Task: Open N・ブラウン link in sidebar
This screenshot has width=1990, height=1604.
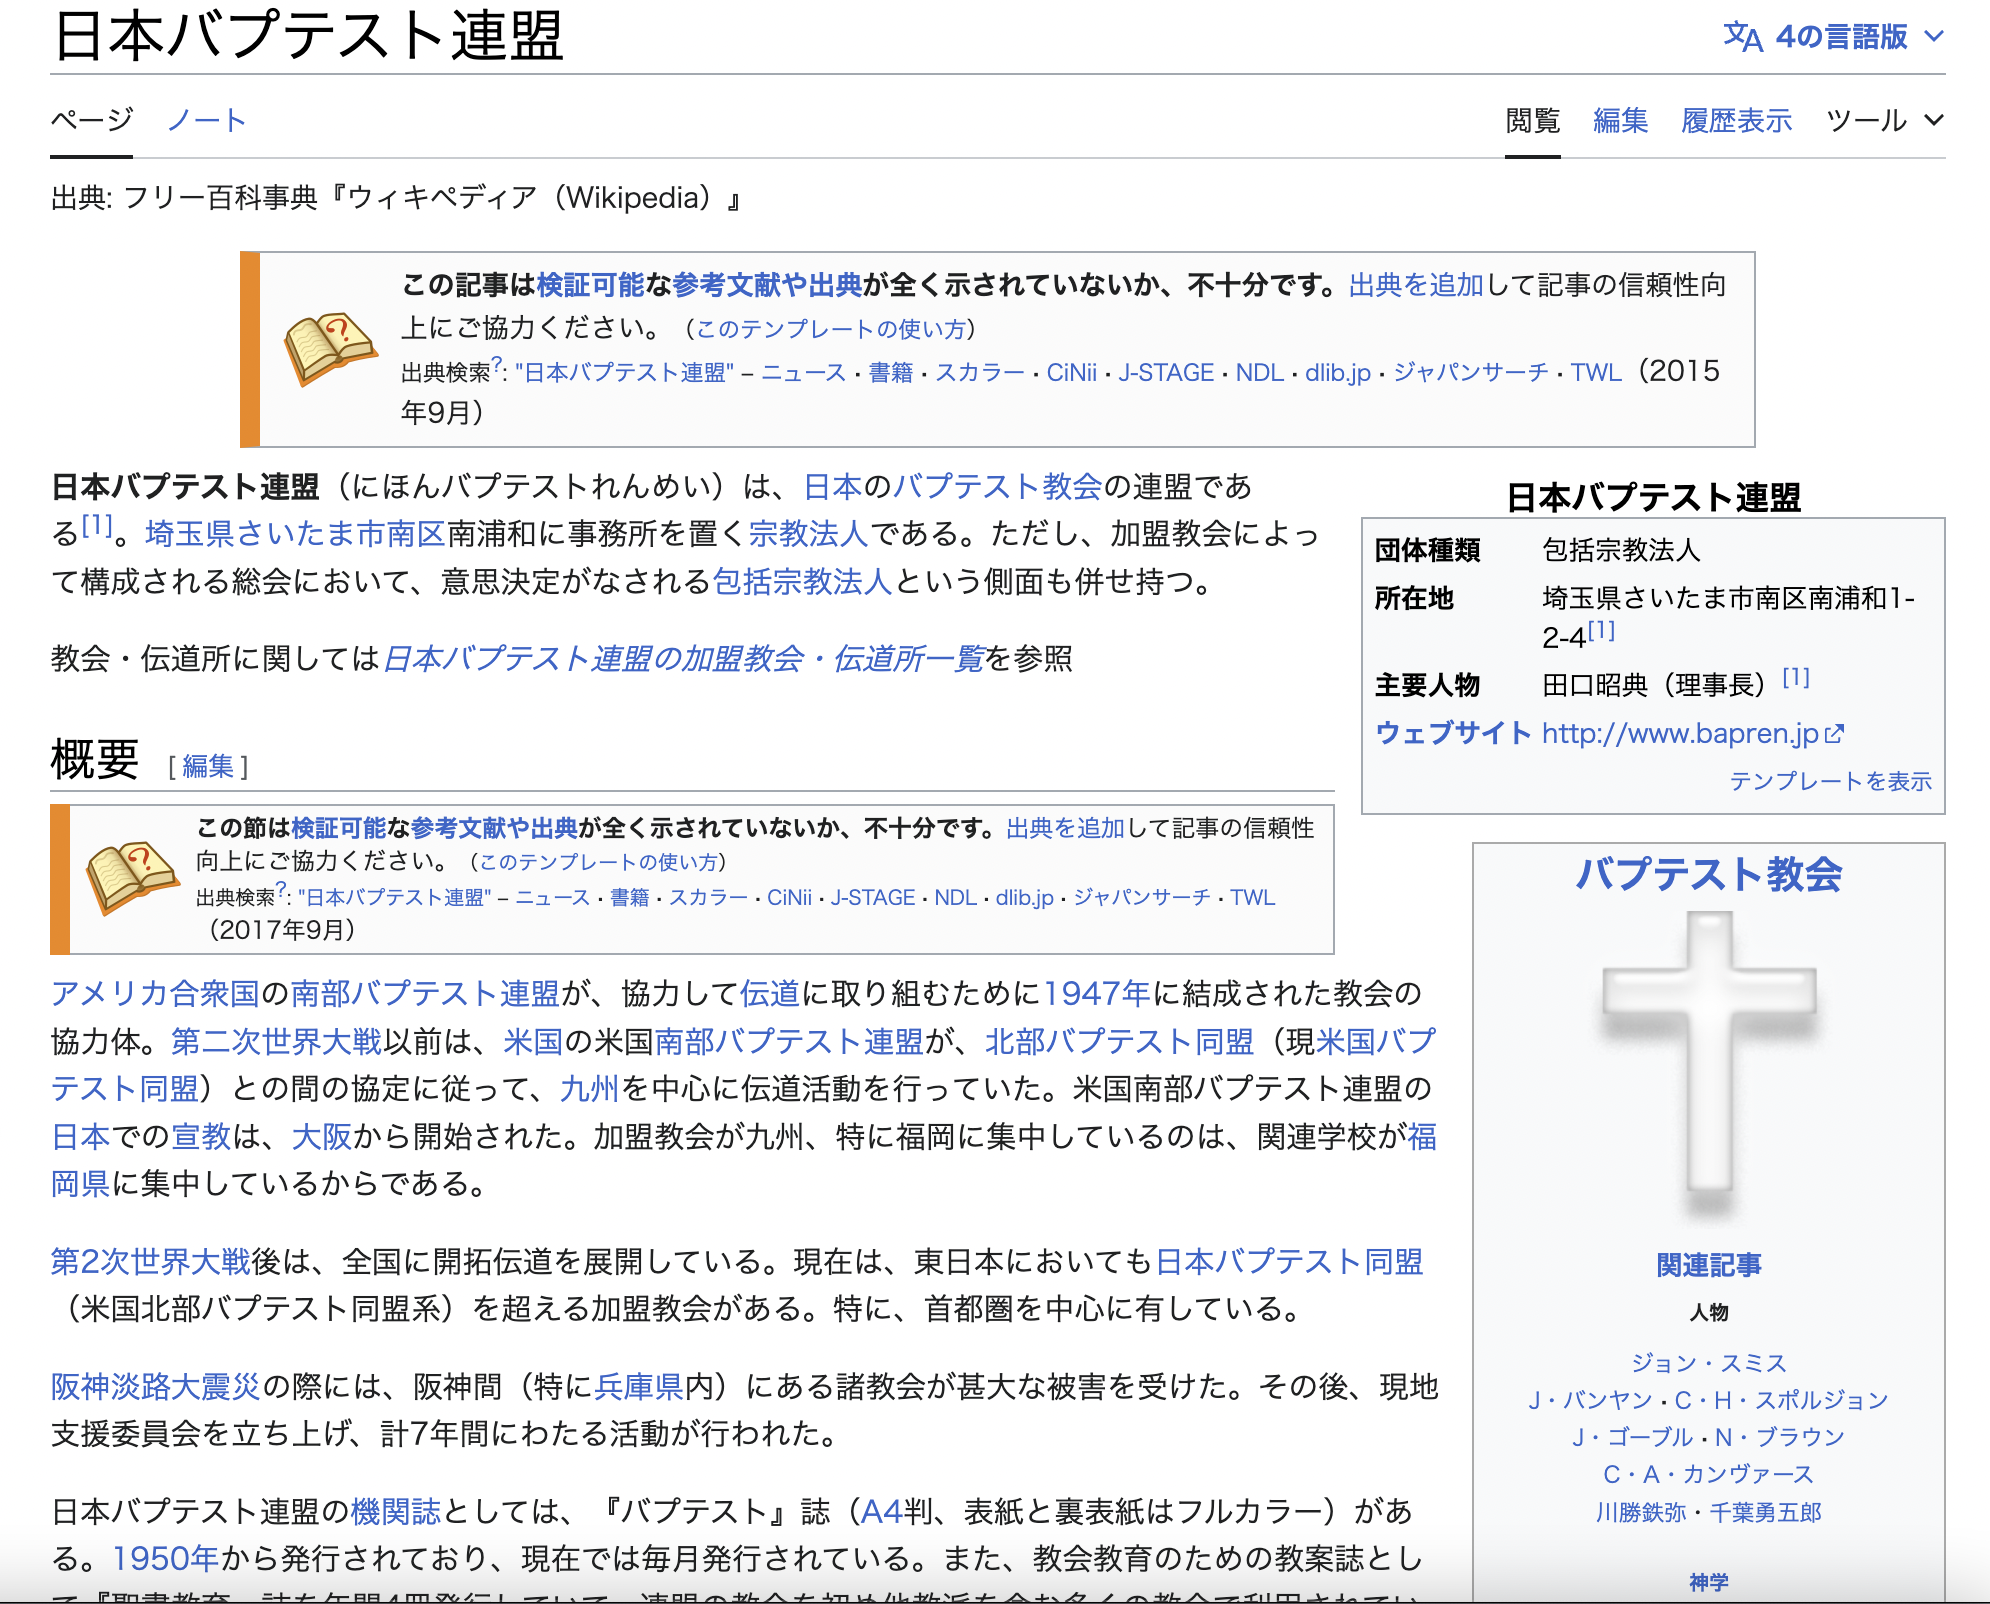Action: pyautogui.click(x=1780, y=1437)
